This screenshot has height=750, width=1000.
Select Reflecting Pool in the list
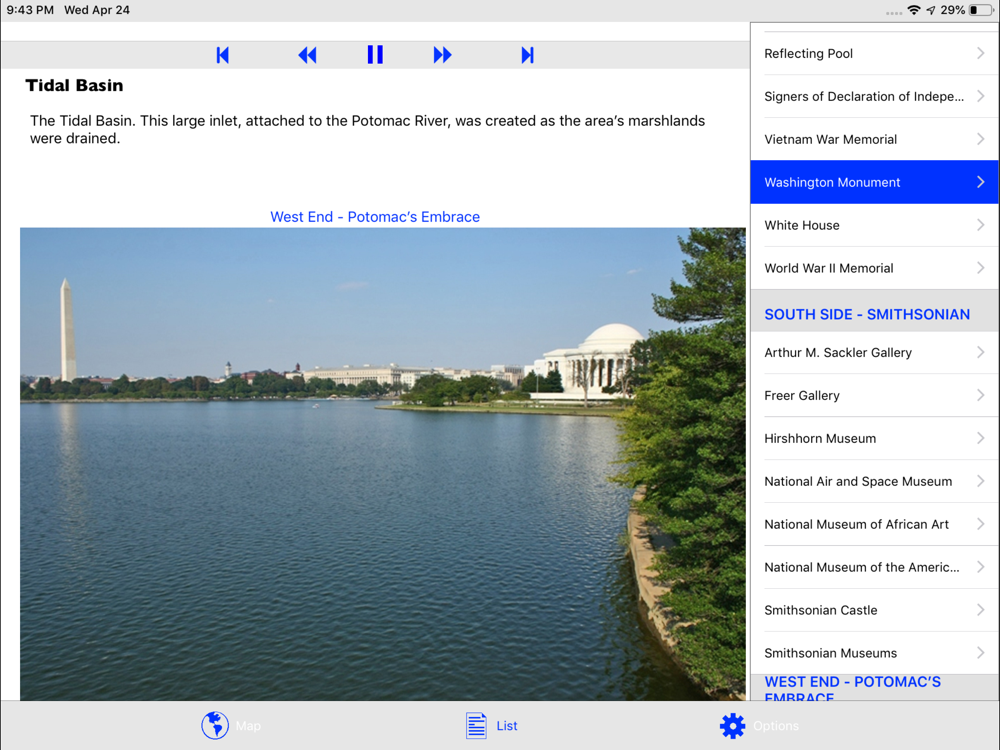(874, 54)
